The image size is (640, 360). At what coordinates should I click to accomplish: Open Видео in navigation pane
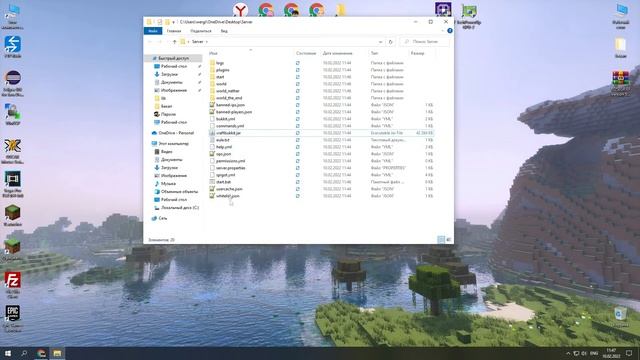point(167,151)
